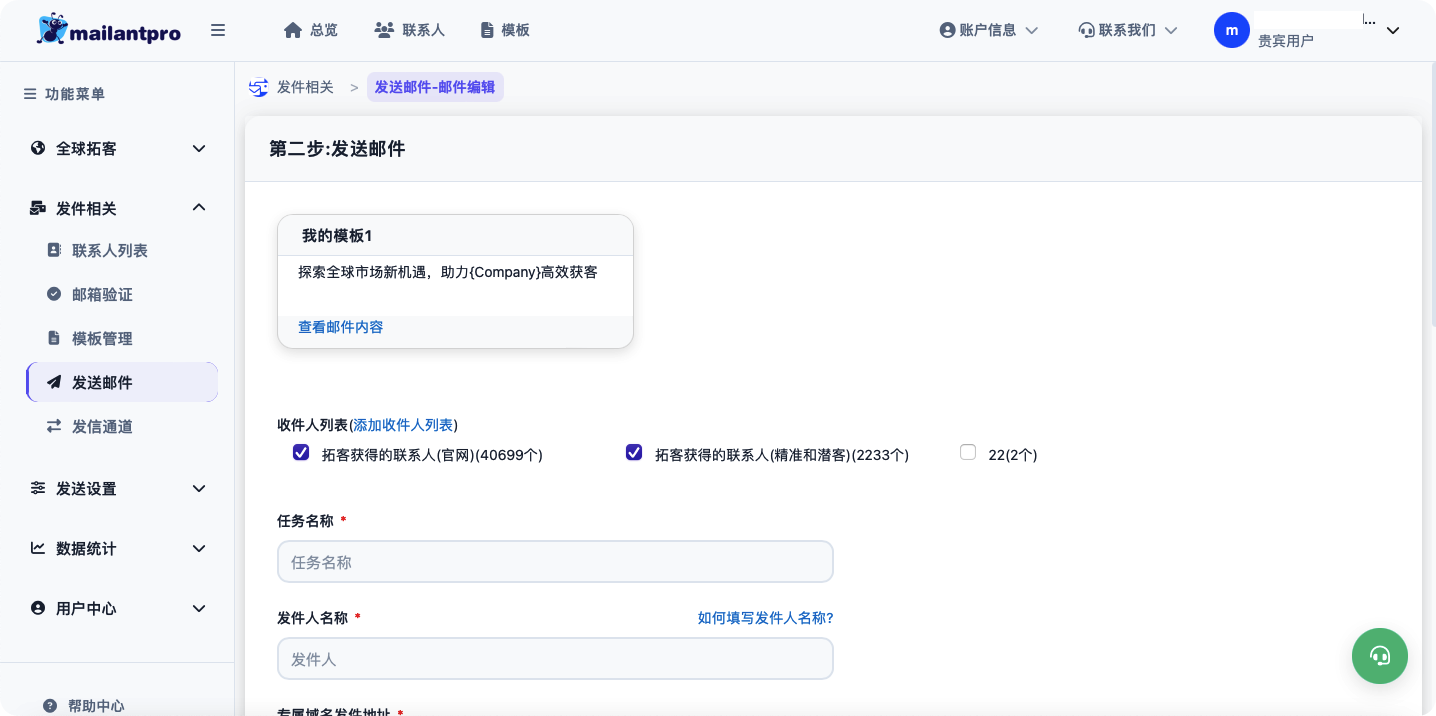Uncheck 拓客获得的联系人(精准和潜客) checkbox
The height and width of the screenshot is (716, 1436).
634,453
